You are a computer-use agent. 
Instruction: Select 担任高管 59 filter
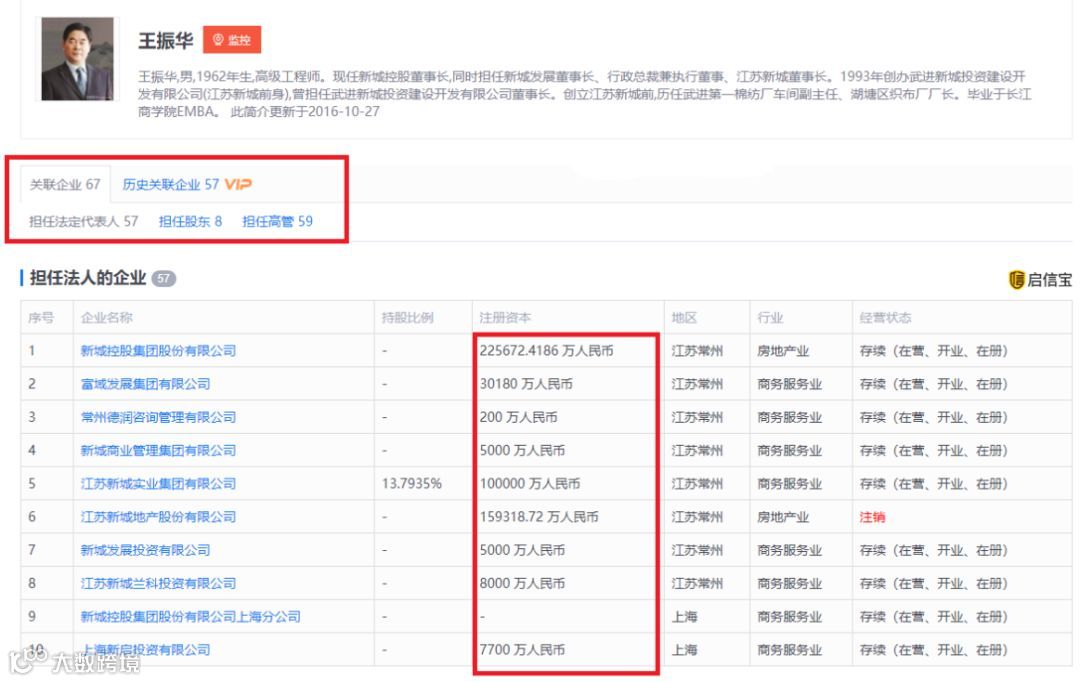pos(278,221)
